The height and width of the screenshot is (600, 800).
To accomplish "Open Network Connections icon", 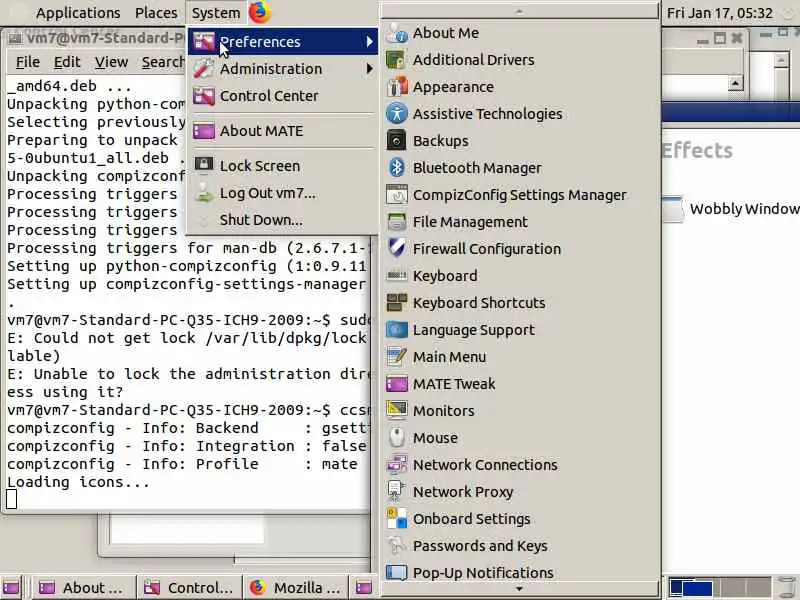I will (x=397, y=464).
